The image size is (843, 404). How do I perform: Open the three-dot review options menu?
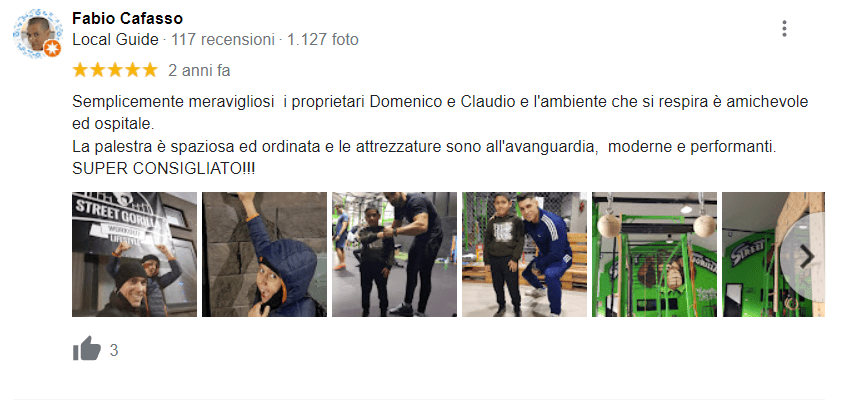784,29
